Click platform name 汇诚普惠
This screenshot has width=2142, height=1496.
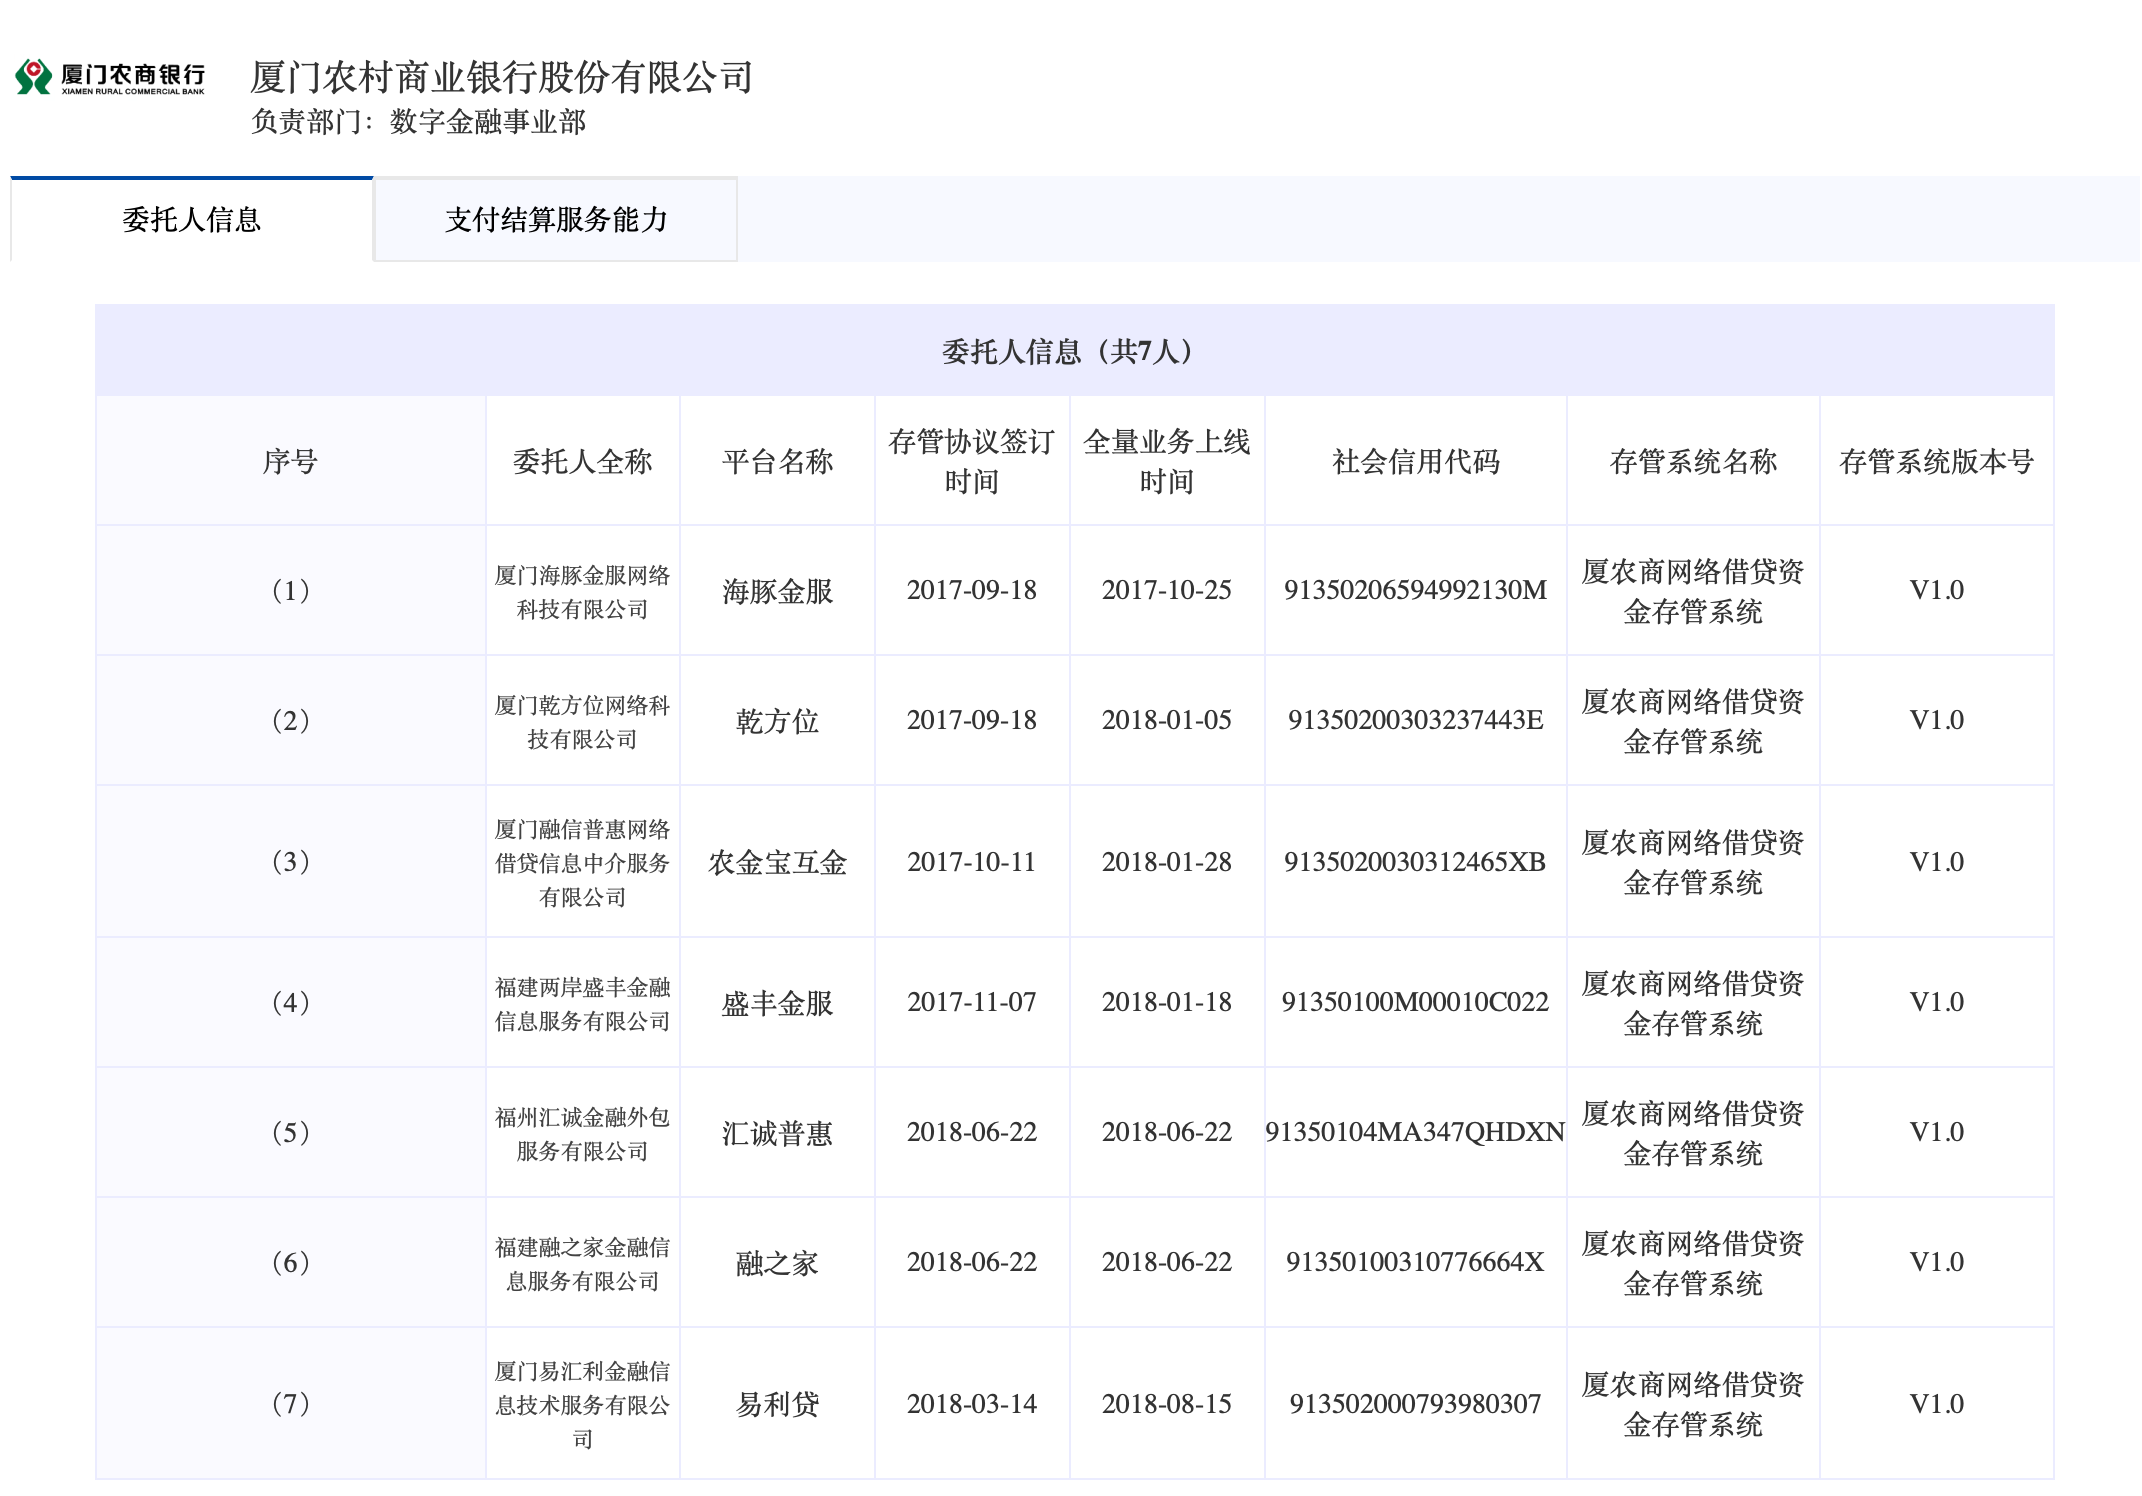(x=778, y=1133)
